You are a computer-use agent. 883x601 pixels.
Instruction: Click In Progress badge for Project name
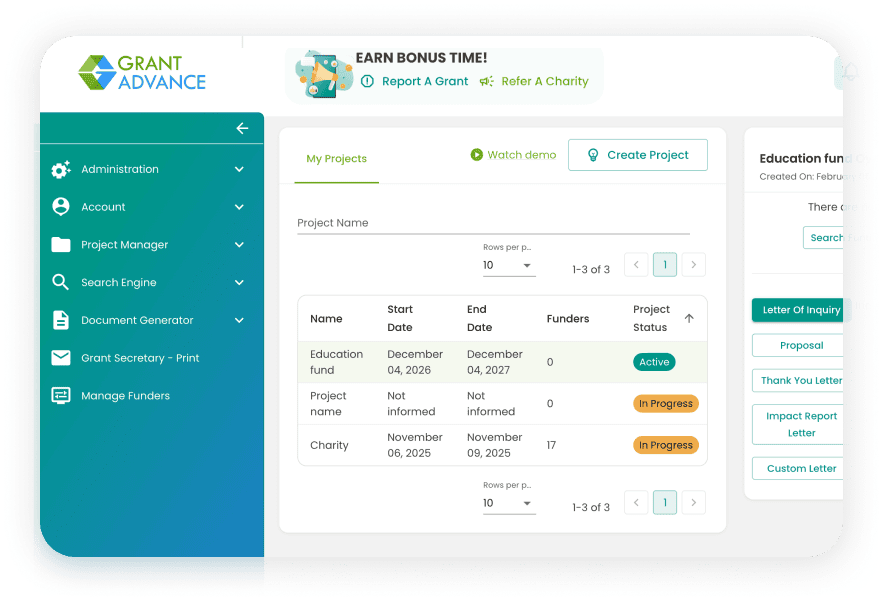click(666, 404)
